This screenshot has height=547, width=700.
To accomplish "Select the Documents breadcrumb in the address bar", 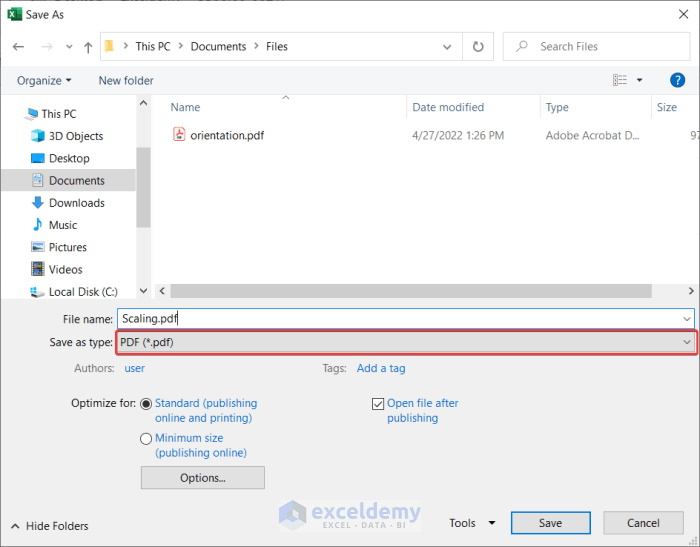I will point(218,46).
